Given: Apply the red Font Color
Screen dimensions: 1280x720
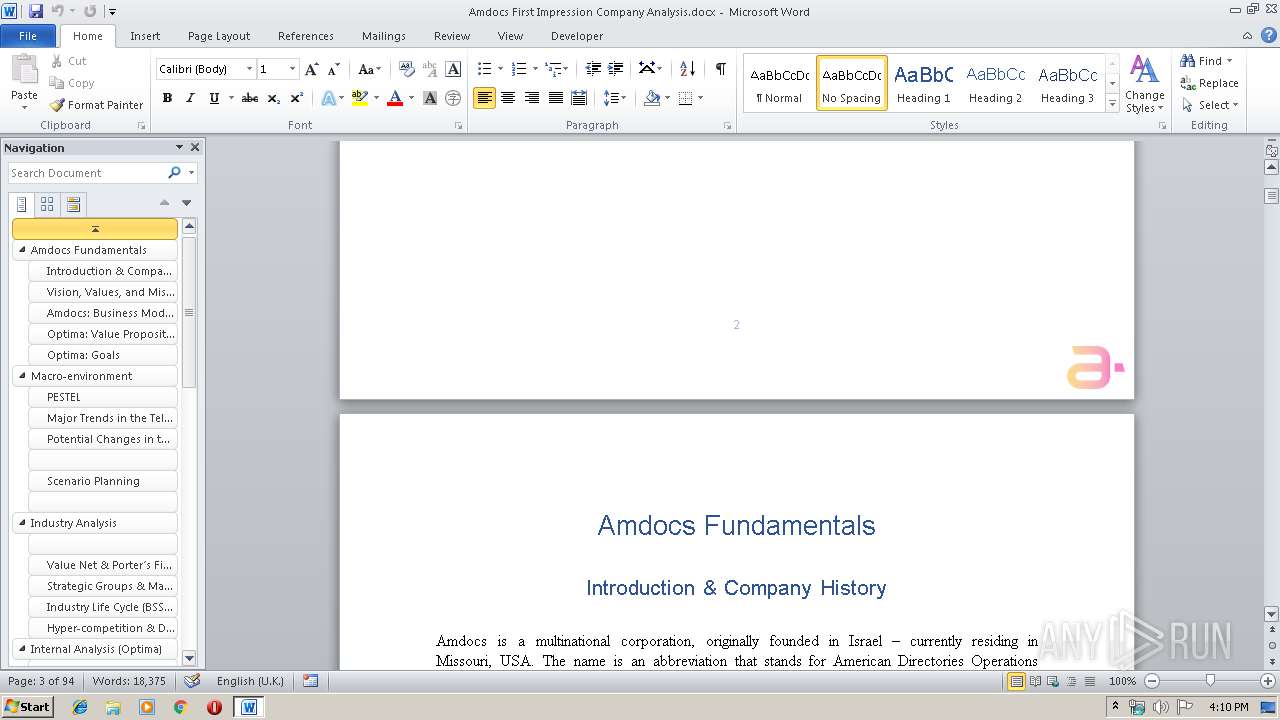Looking at the screenshot, I should coord(395,98).
